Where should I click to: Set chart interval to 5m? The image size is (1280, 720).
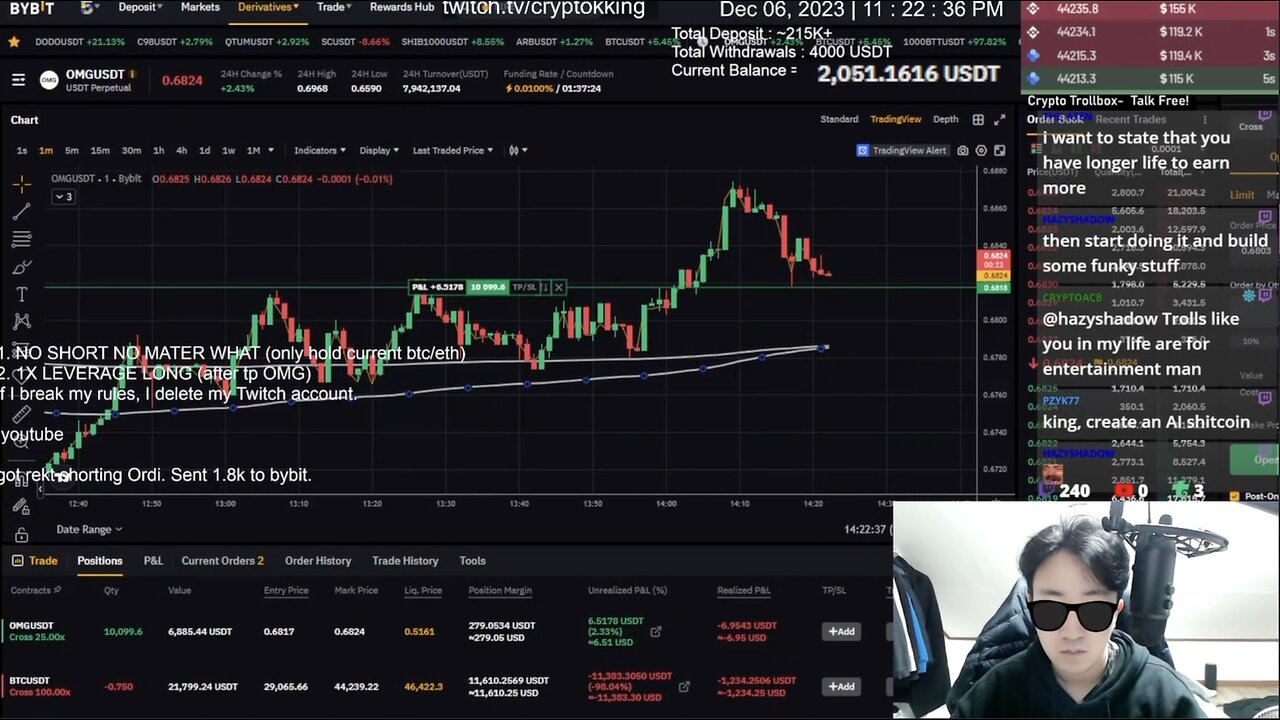(72, 150)
